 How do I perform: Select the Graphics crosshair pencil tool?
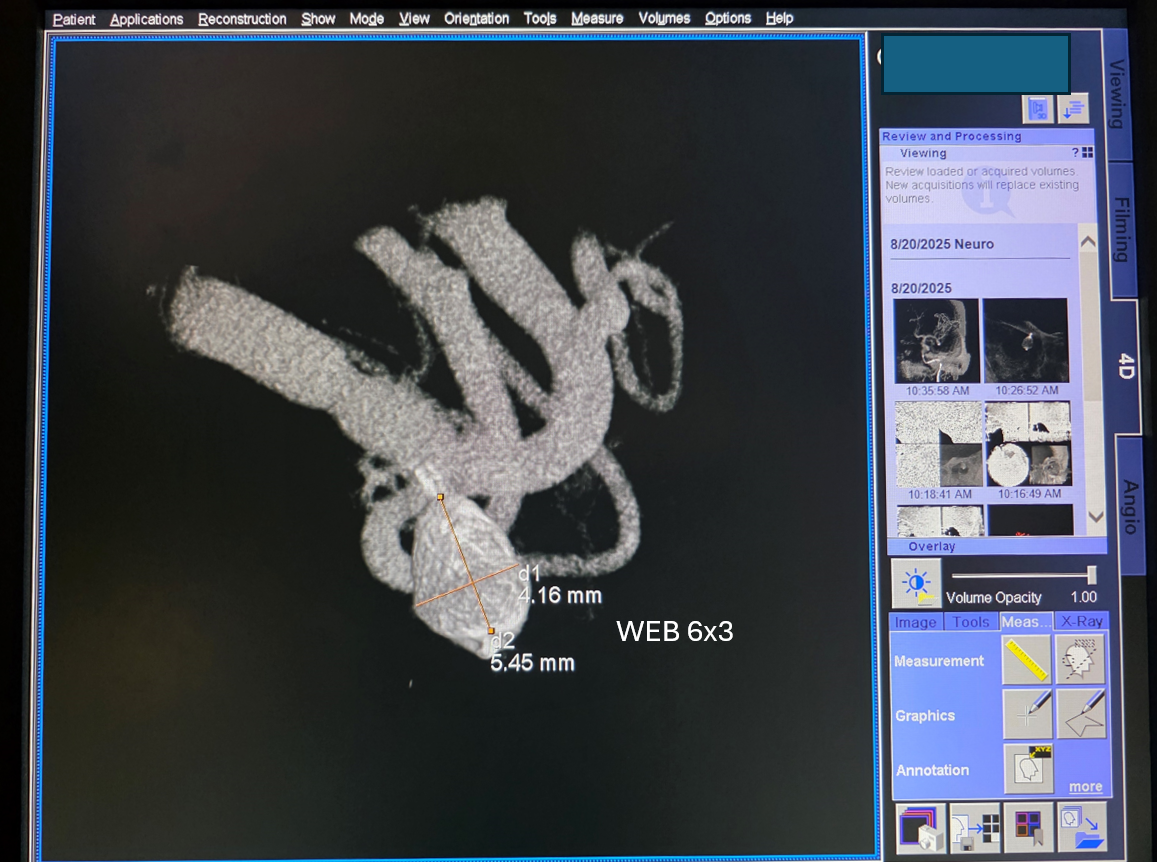tap(1026, 714)
